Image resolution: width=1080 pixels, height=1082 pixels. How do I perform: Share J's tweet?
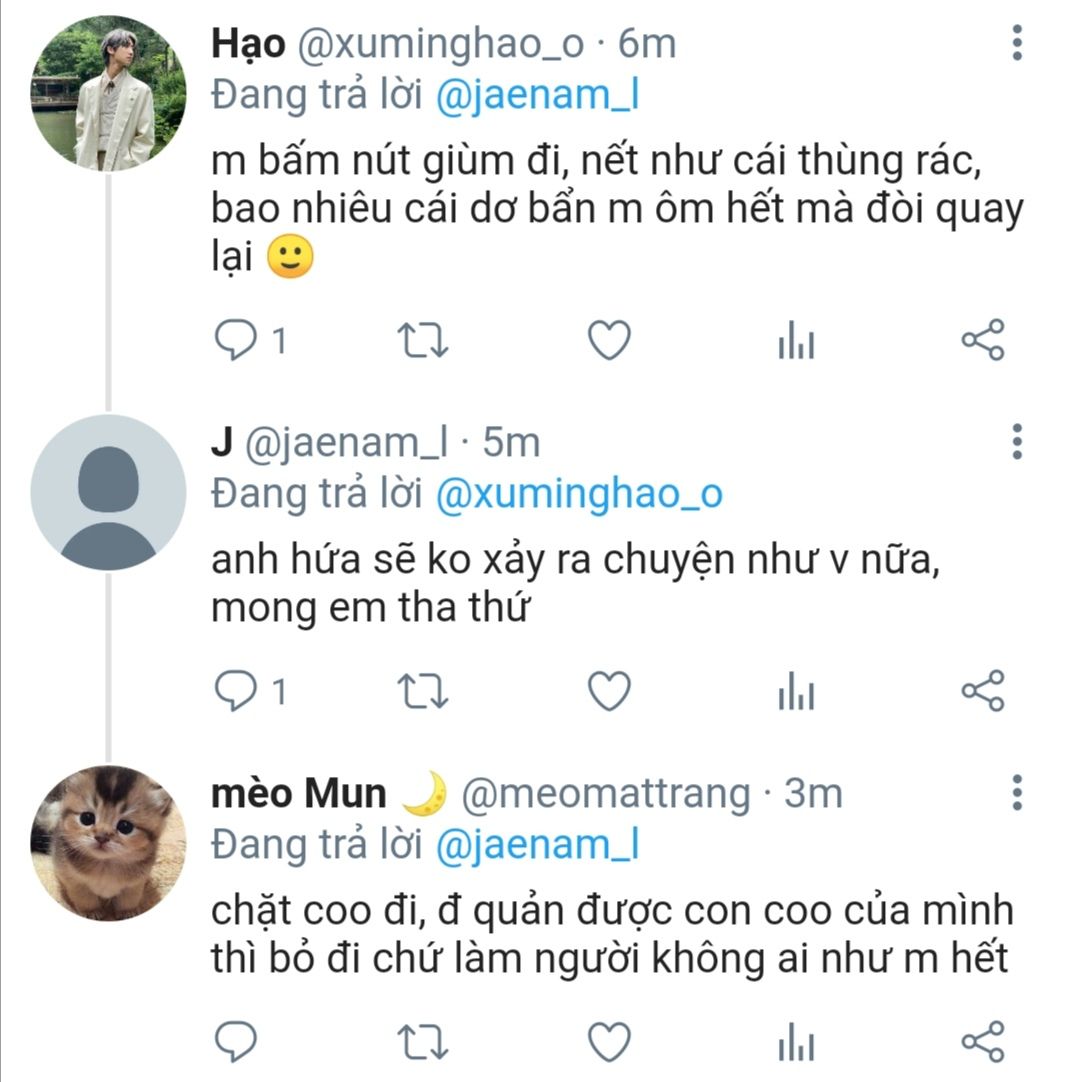[982, 691]
